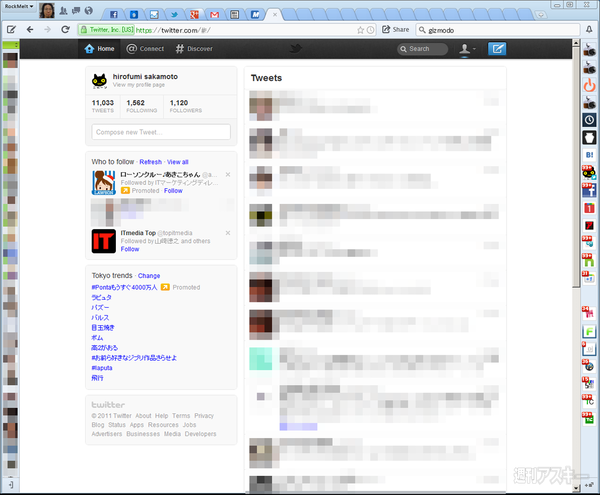Click the gizmodo search box
The width and height of the screenshot is (600, 495).
click(498, 30)
